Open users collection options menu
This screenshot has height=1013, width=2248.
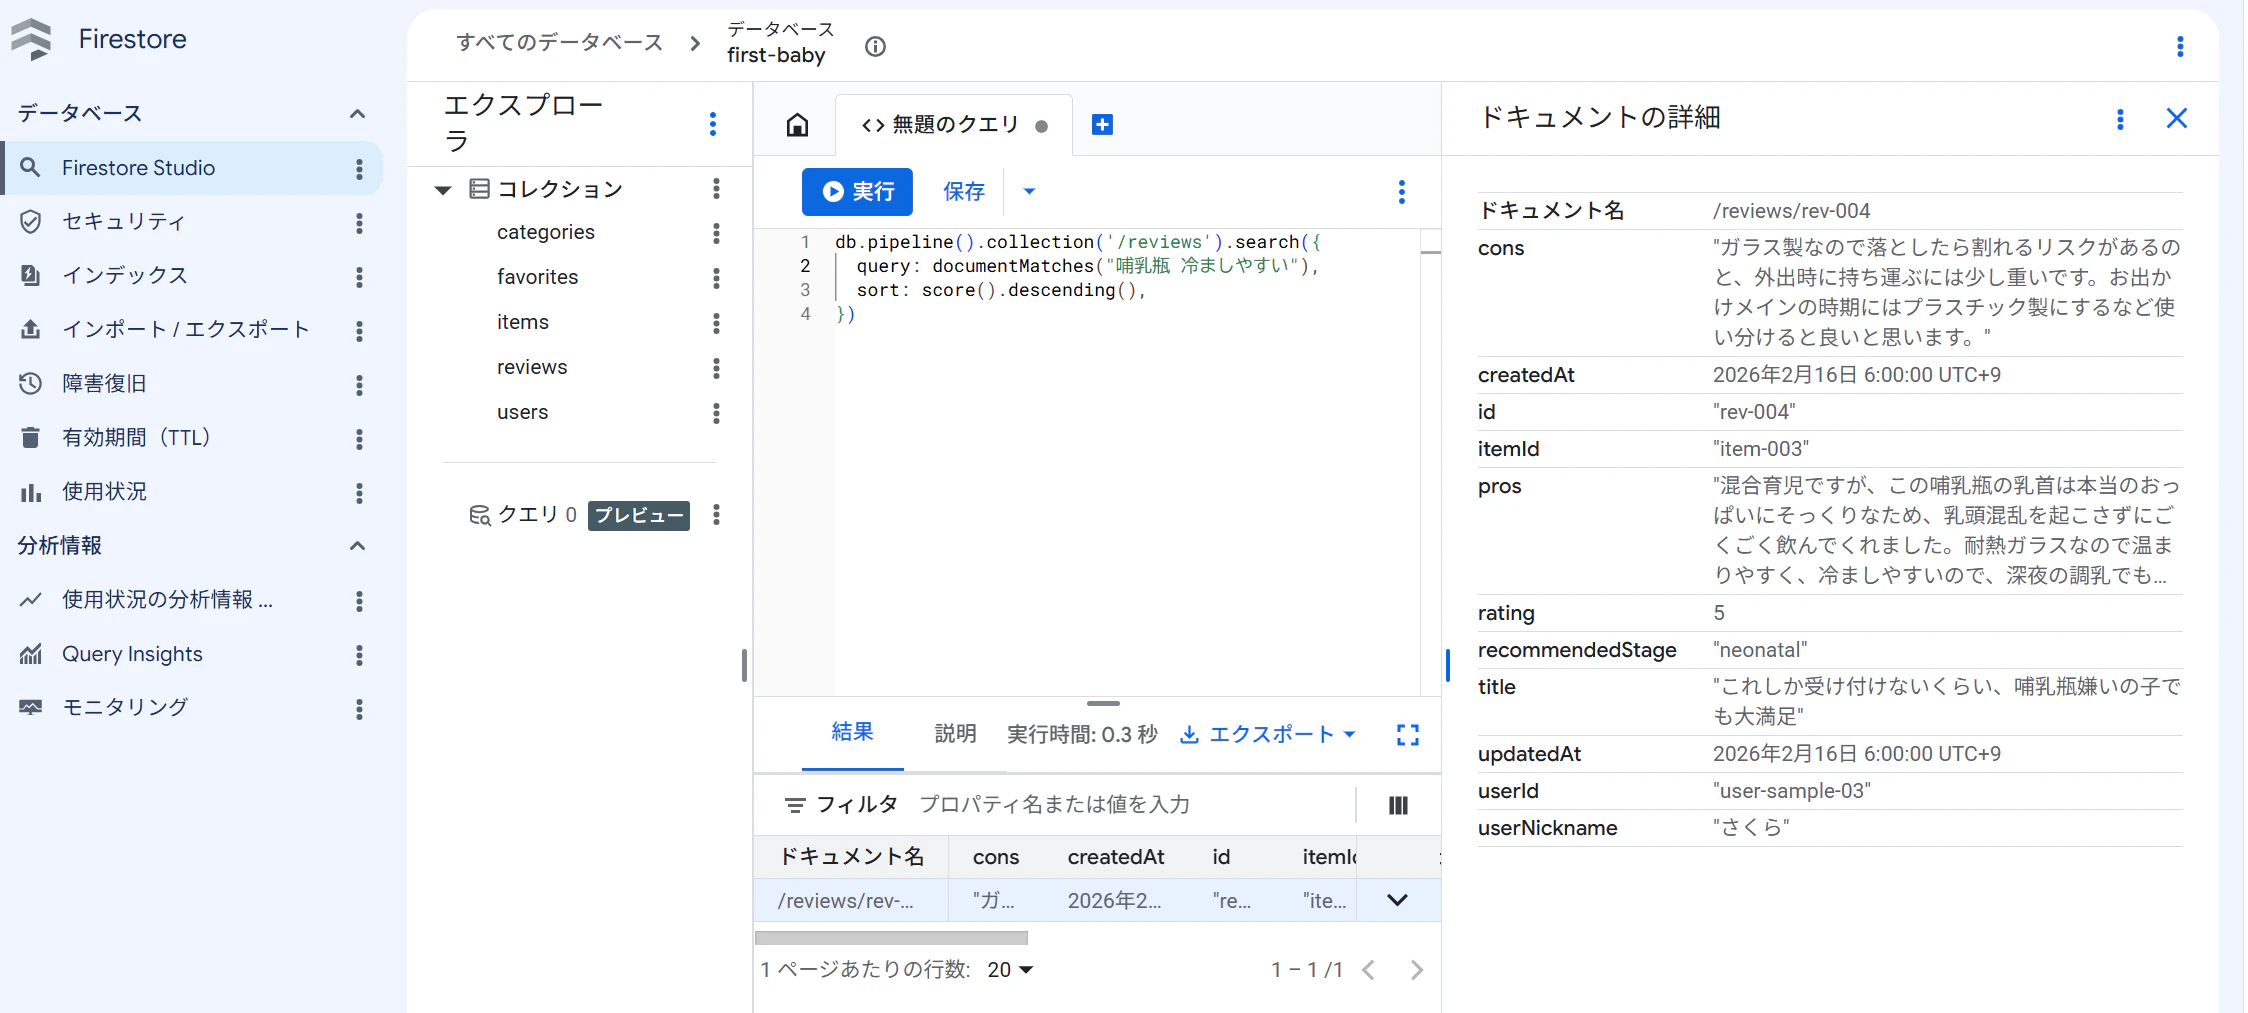click(716, 413)
